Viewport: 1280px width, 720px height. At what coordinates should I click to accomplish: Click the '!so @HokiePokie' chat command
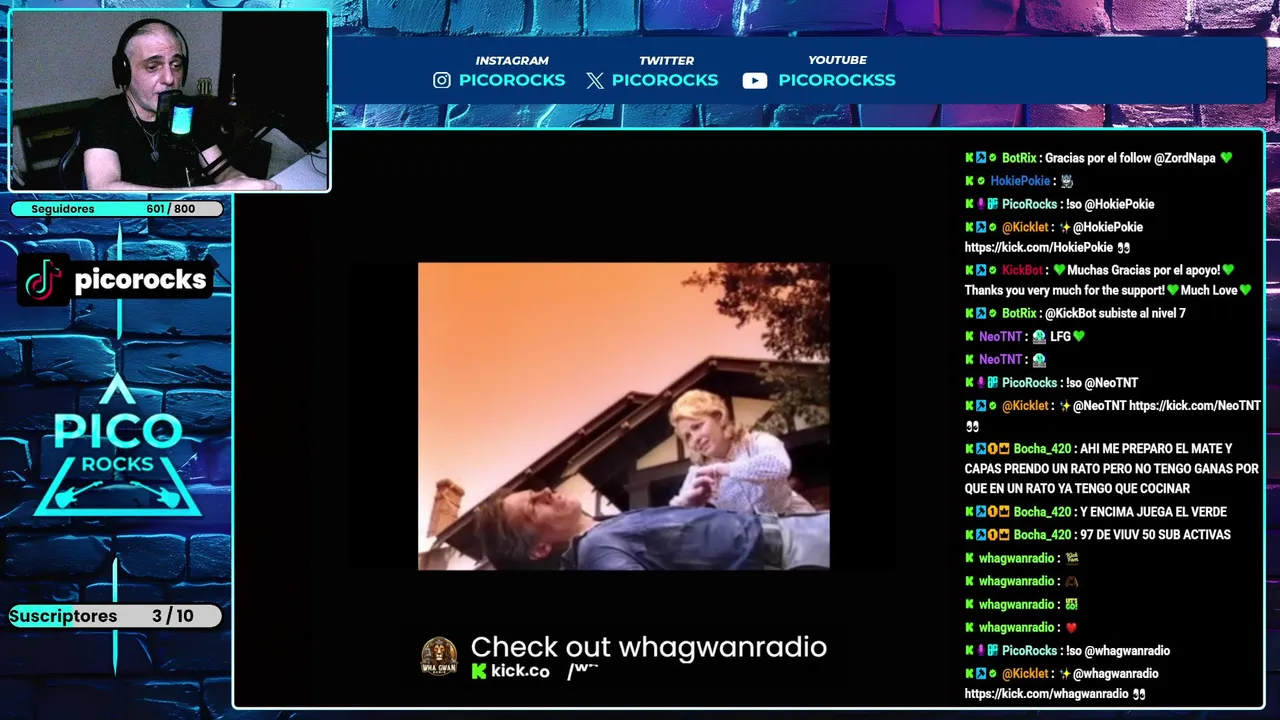[x=1110, y=204]
